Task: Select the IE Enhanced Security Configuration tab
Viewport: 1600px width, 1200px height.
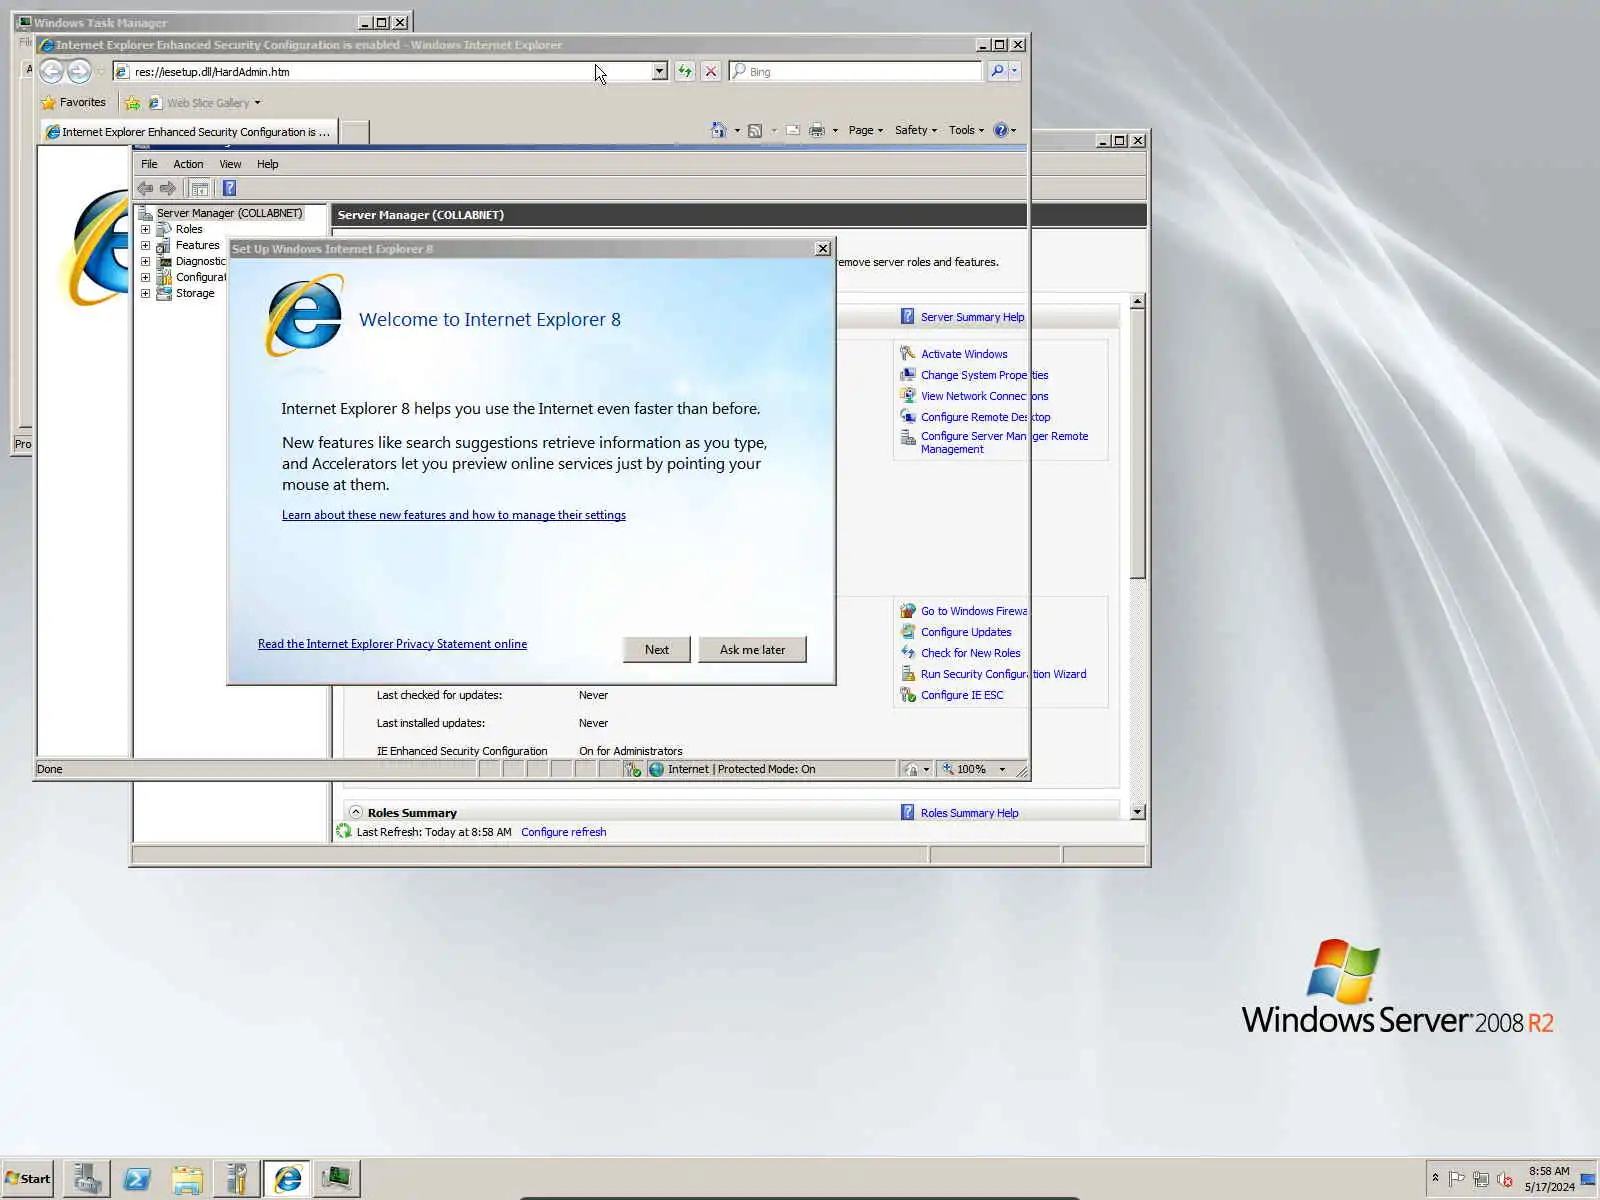Action: (189, 131)
